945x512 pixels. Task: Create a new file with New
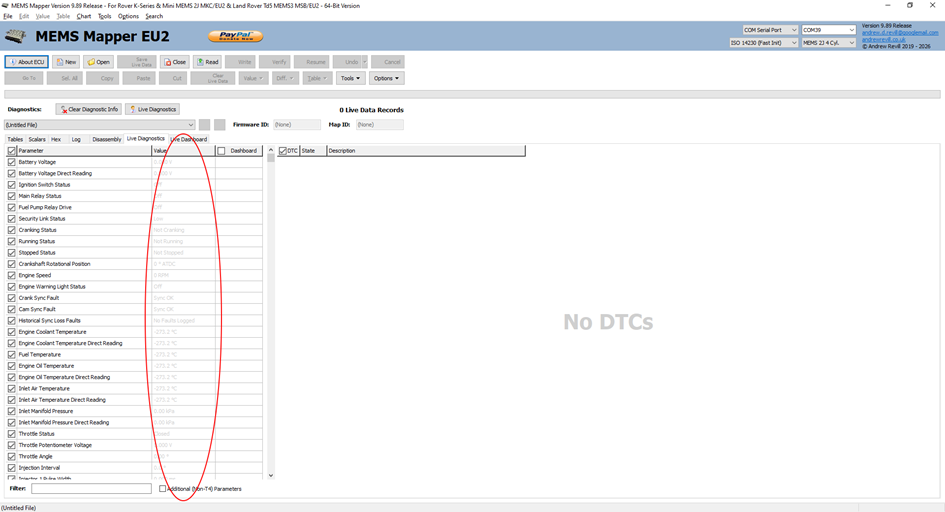[x=66, y=62]
